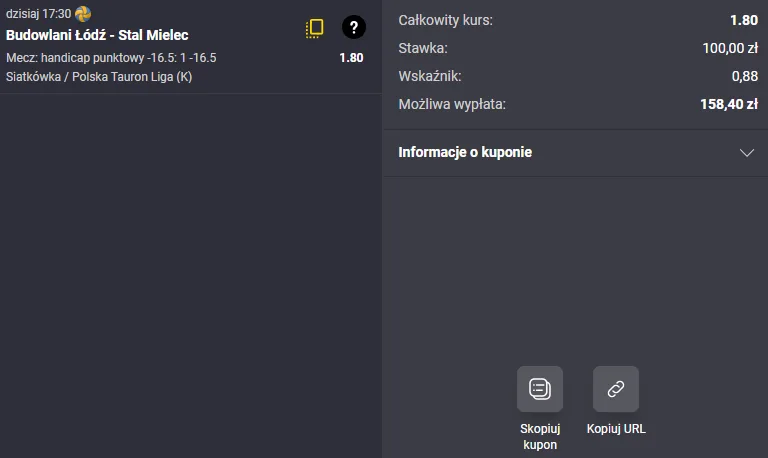Click the dzisiaj 17:30 match time

(38, 14)
